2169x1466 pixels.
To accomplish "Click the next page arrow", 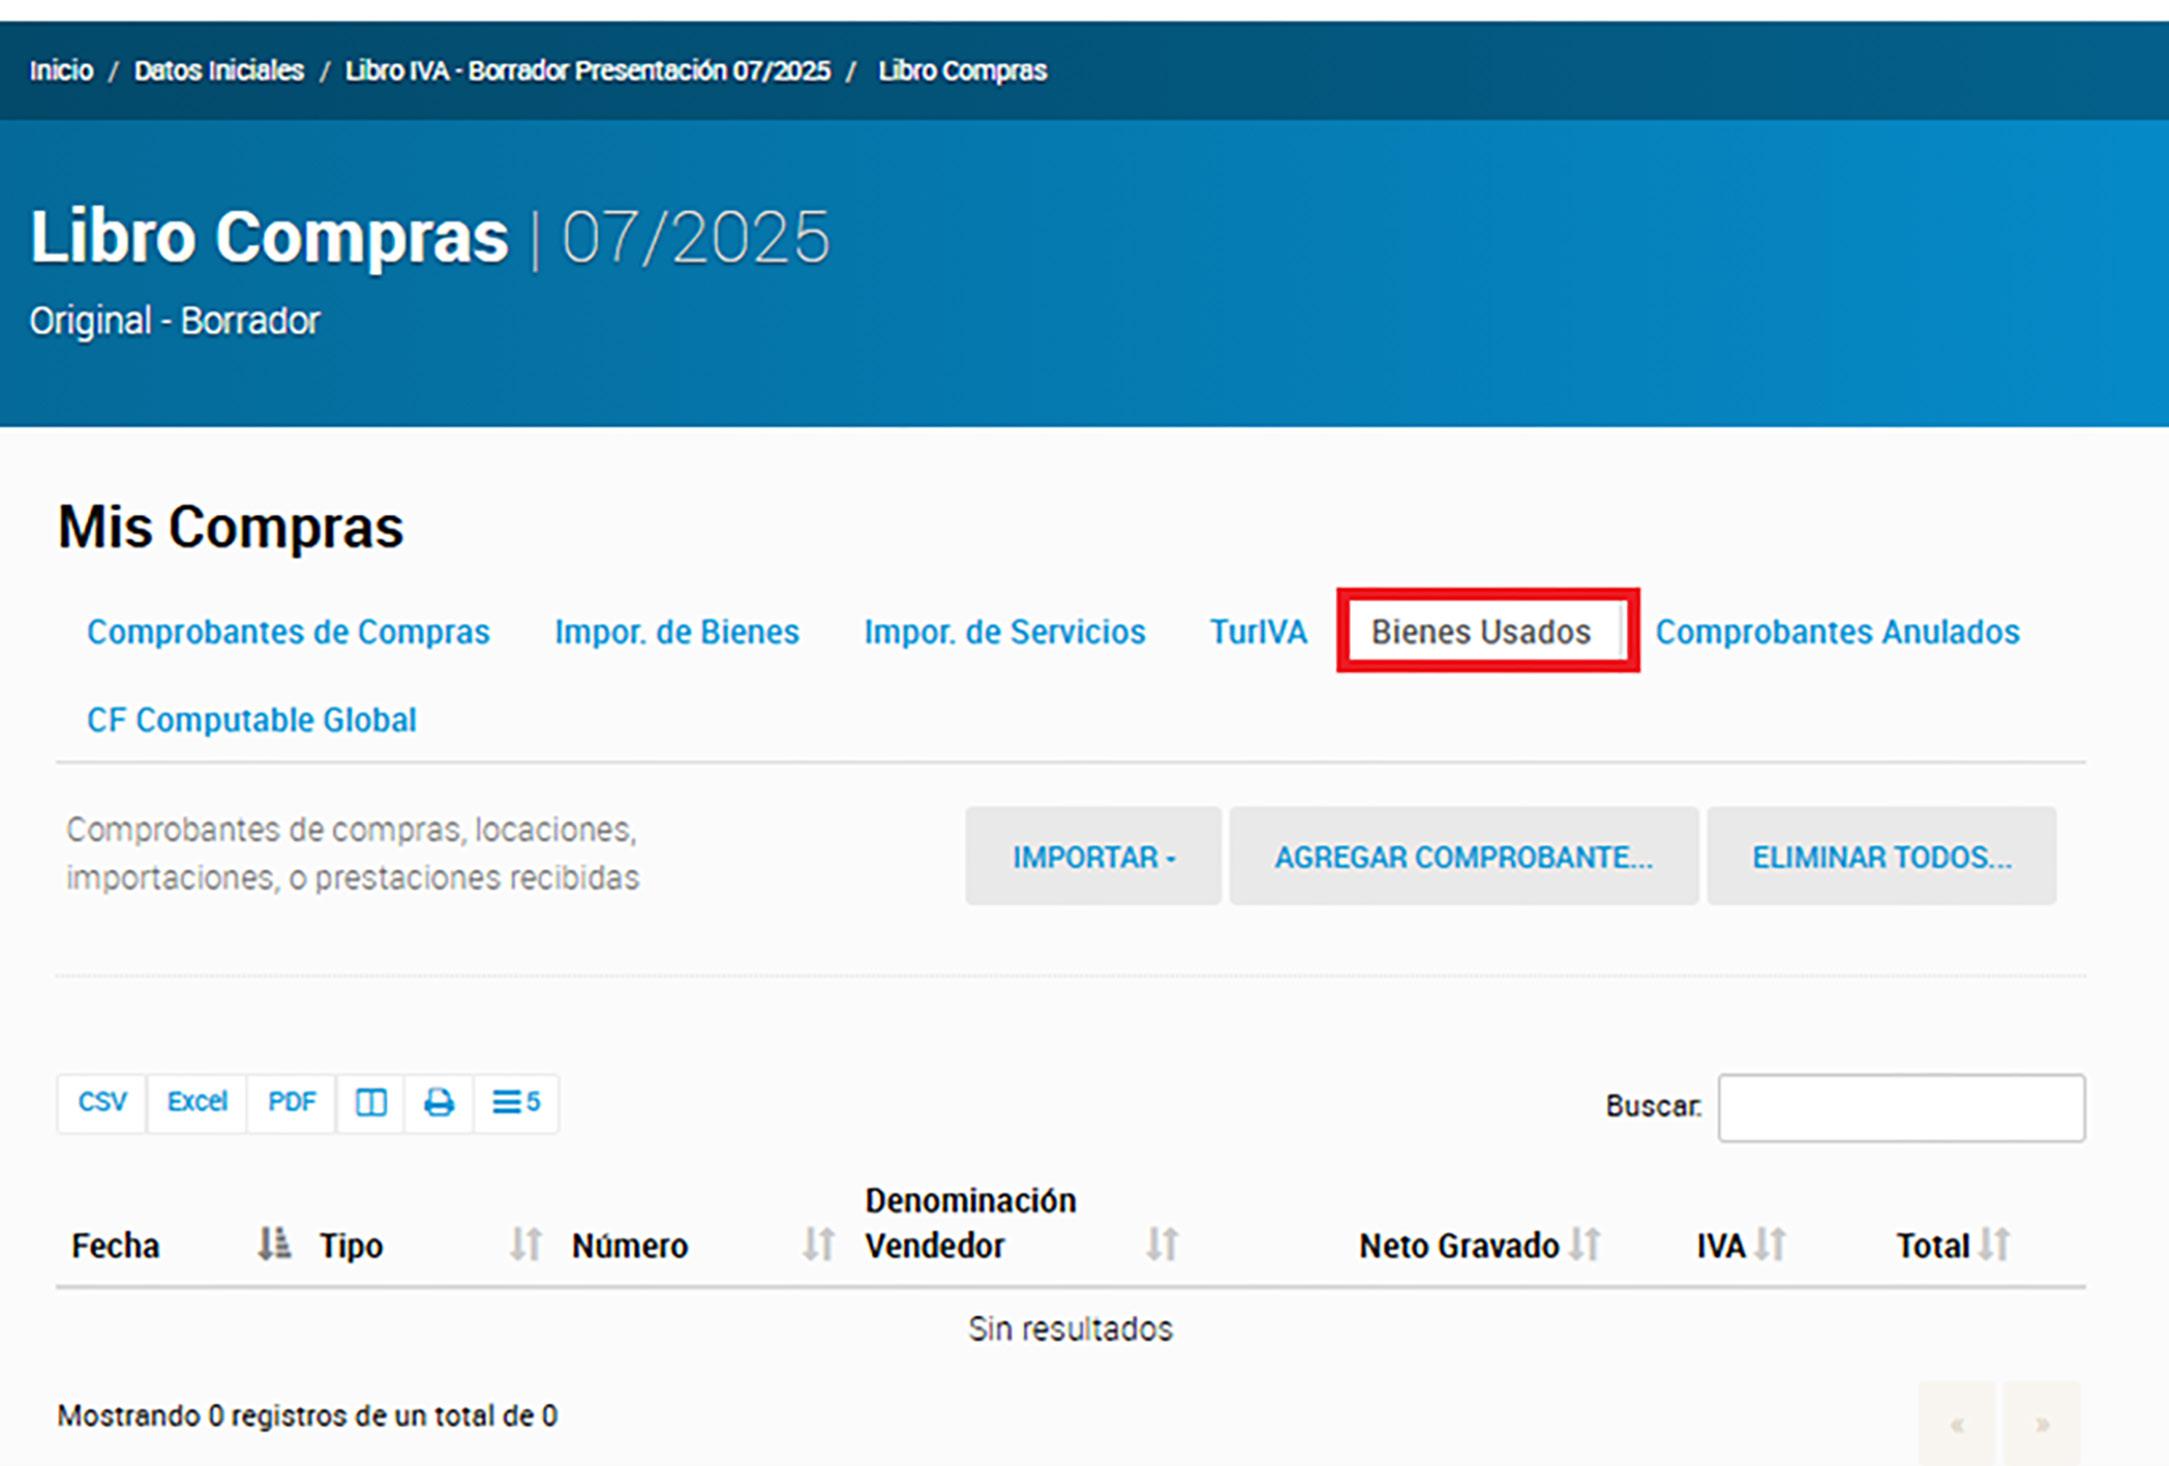I will click(x=2042, y=1424).
